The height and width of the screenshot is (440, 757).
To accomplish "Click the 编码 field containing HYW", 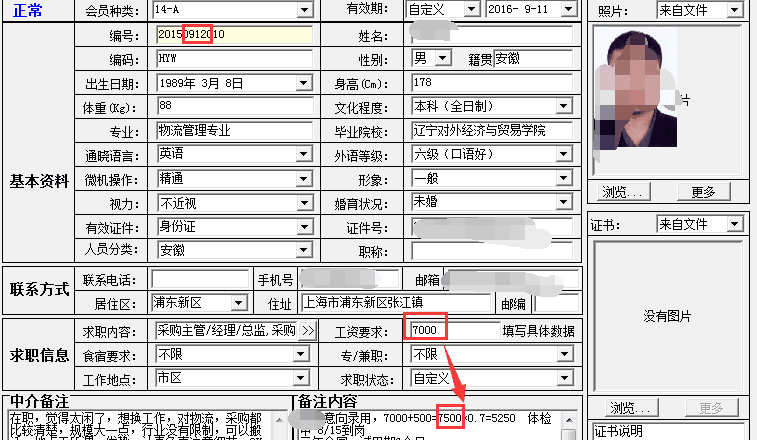I will [235, 59].
